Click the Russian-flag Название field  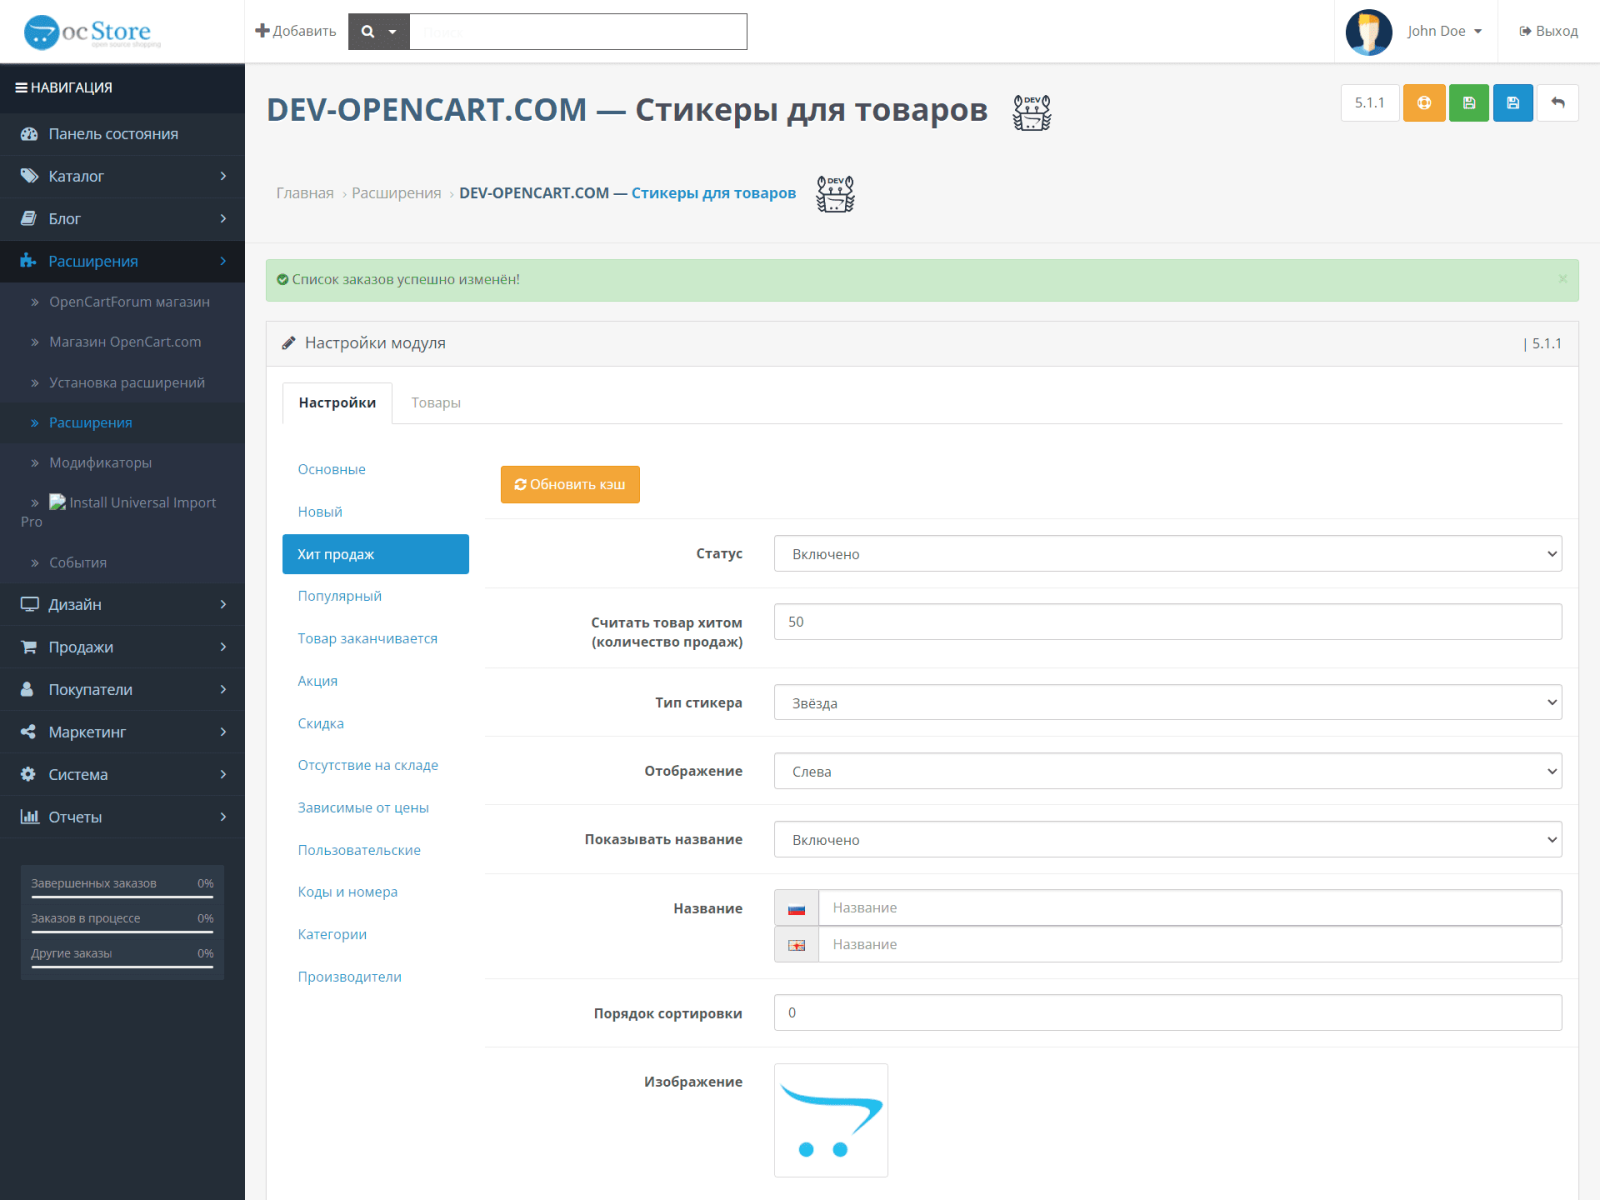[x=1190, y=908]
